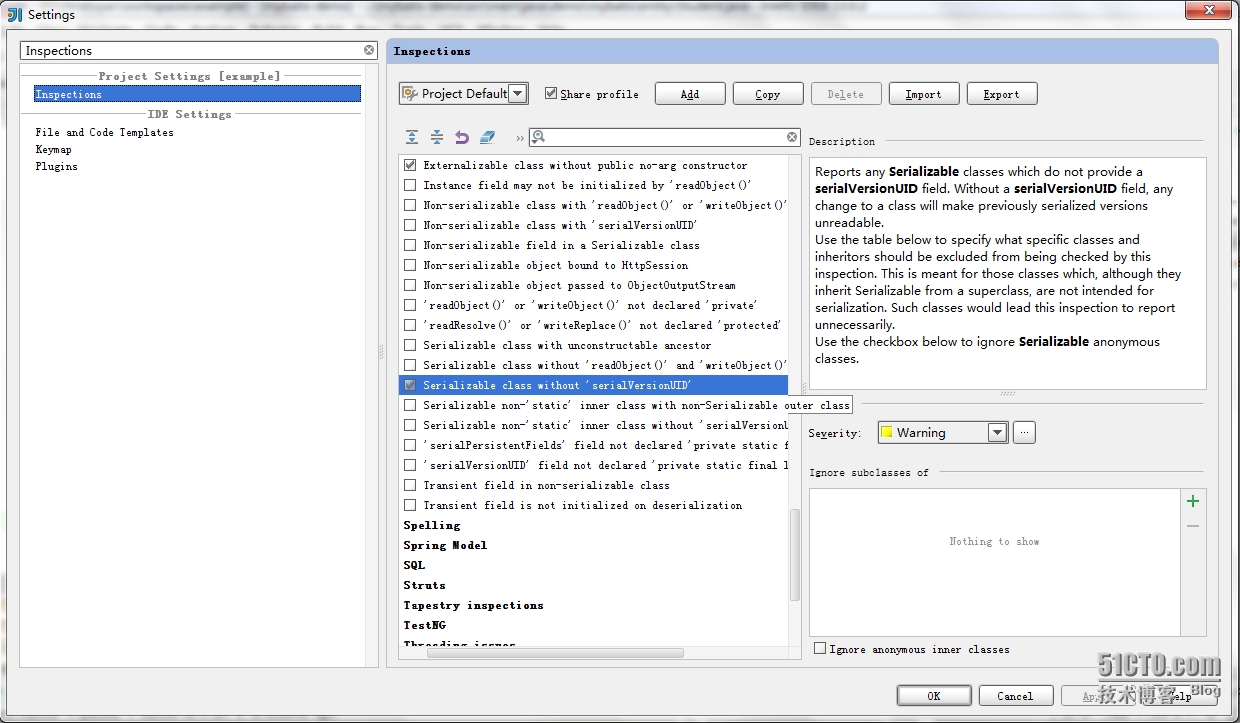Select Keymap in IDE Settings list

[53, 149]
